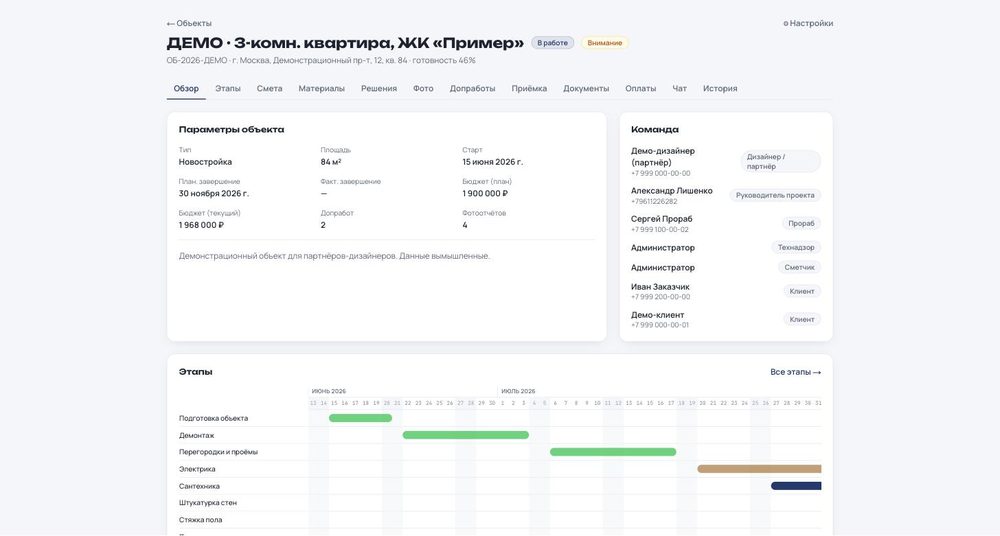
Task: Open Все этапы link
Action: point(795,372)
